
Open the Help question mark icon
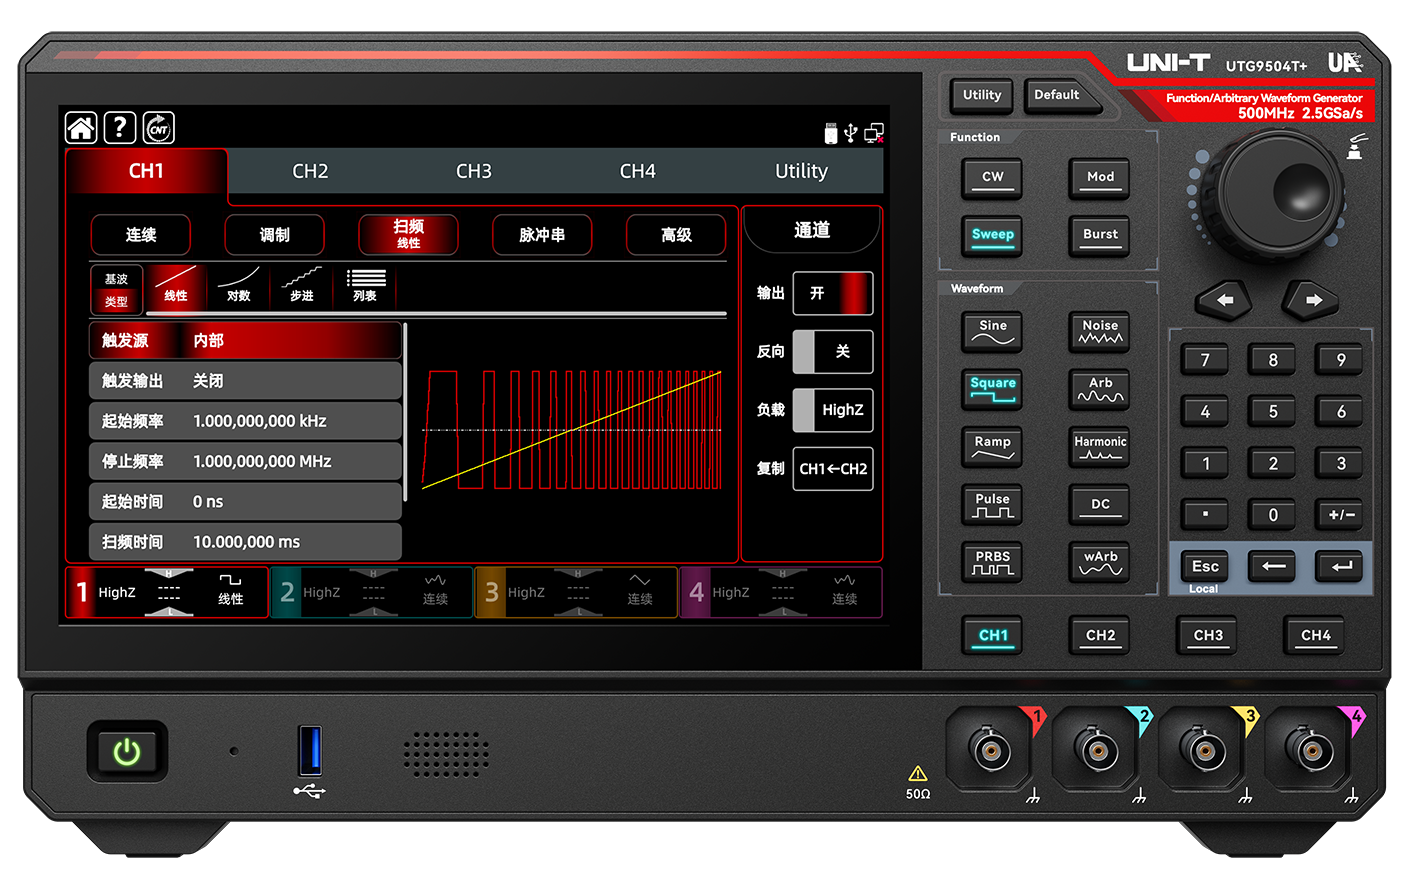tap(120, 128)
